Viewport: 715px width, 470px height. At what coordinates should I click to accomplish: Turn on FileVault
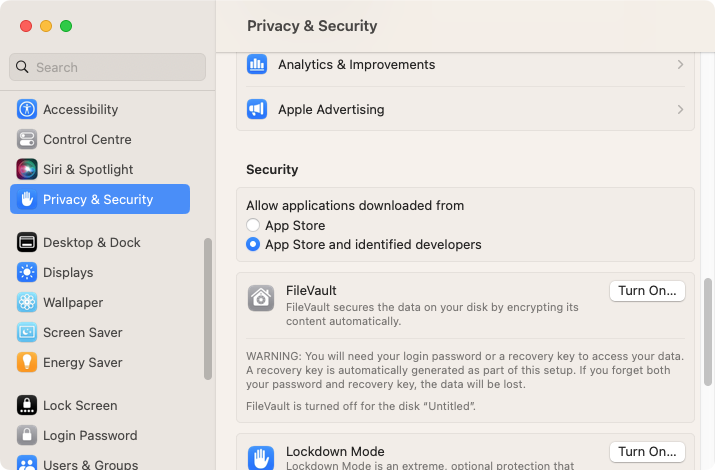pyautogui.click(x=647, y=291)
